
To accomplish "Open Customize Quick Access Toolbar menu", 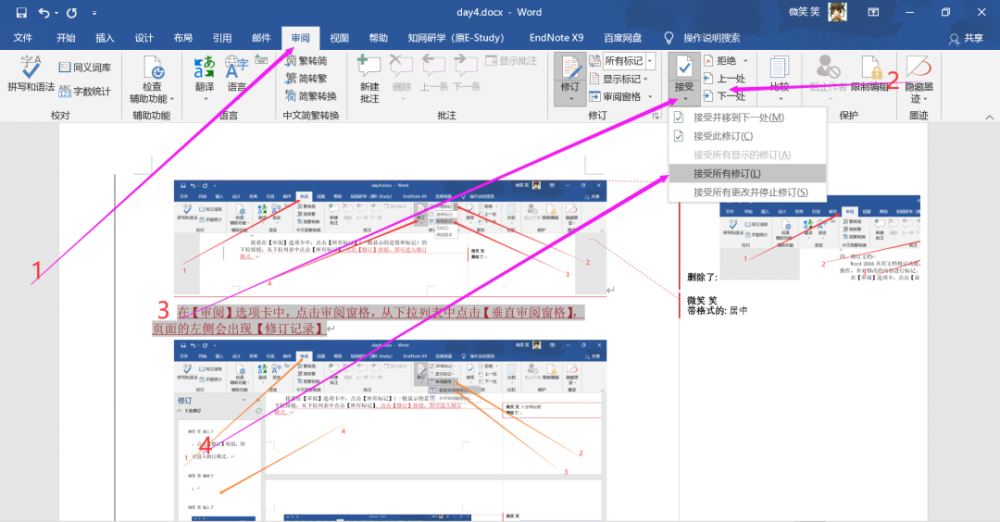I will point(94,13).
